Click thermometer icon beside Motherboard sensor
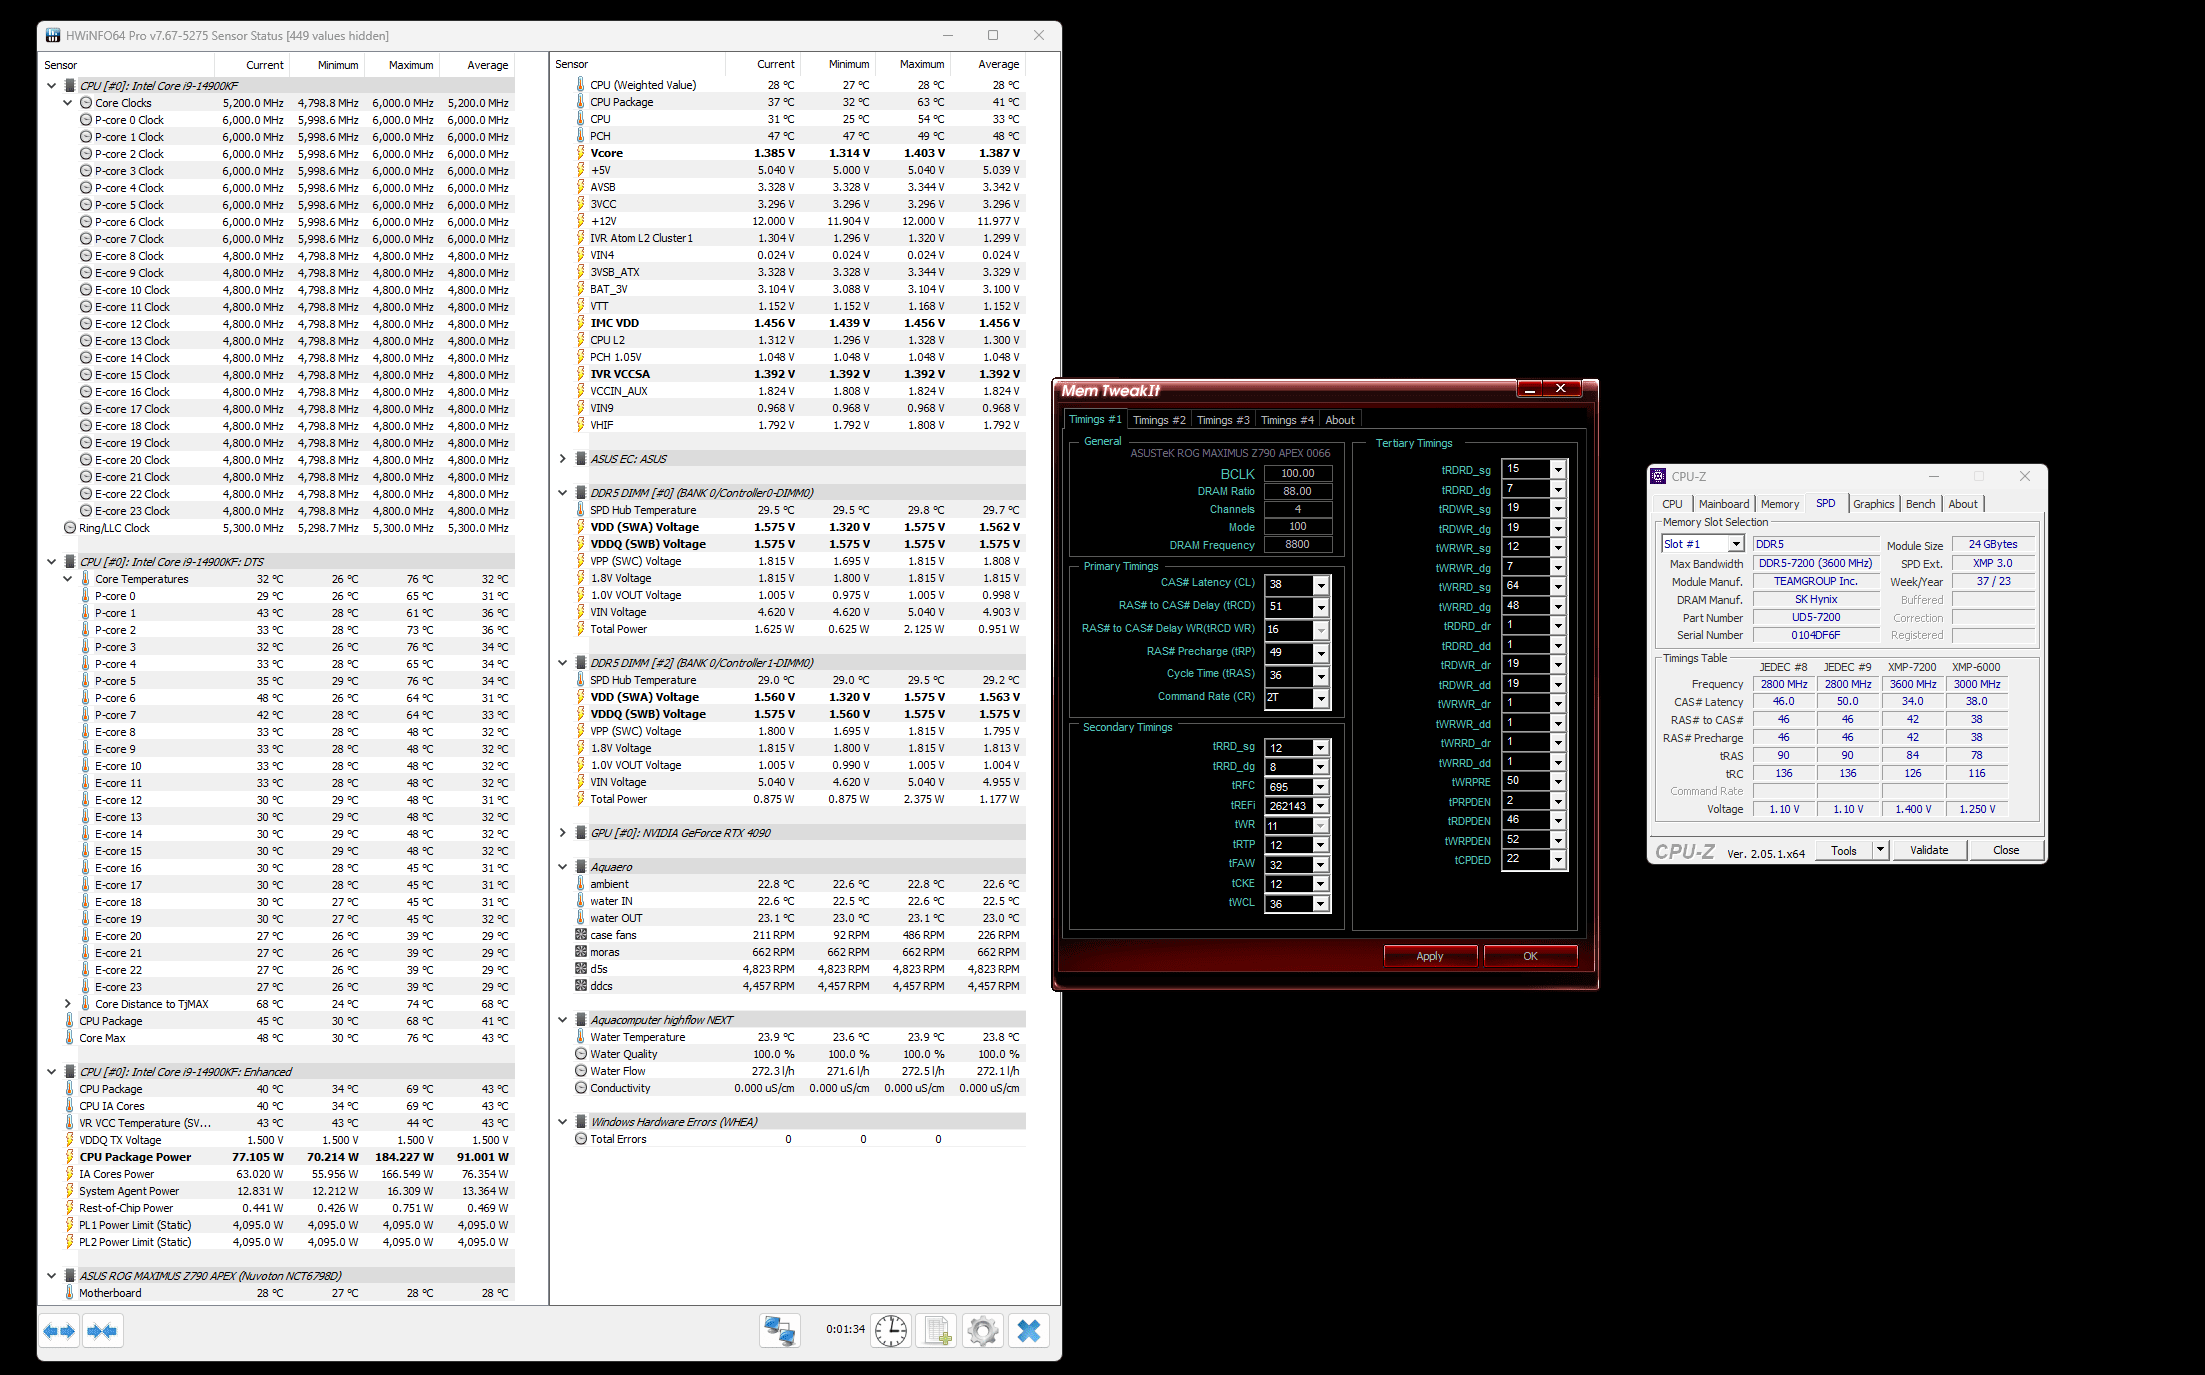 tap(70, 1293)
